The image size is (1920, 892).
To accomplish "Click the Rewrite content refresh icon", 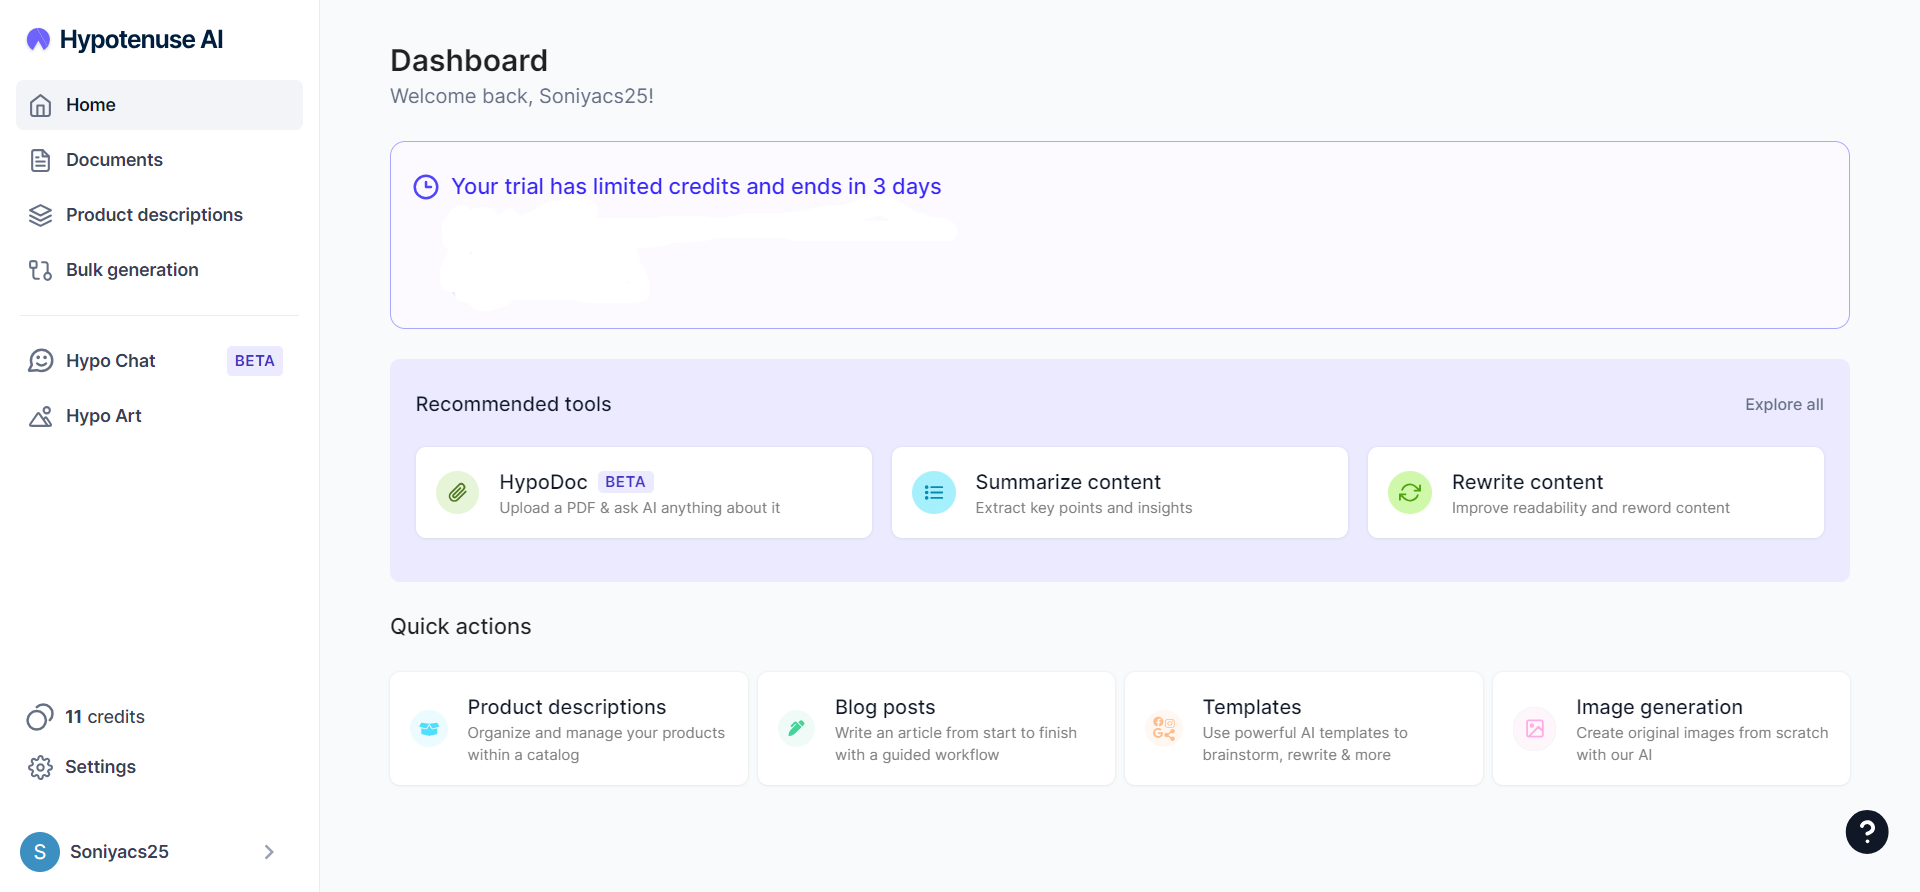I will (1410, 492).
